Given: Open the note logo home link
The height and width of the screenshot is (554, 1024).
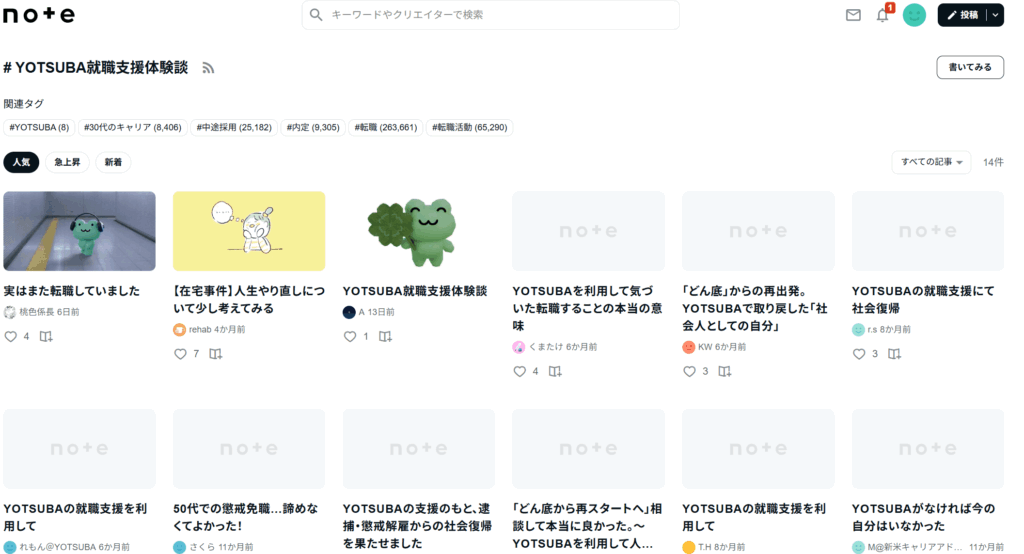Looking at the screenshot, I should 39,14.
